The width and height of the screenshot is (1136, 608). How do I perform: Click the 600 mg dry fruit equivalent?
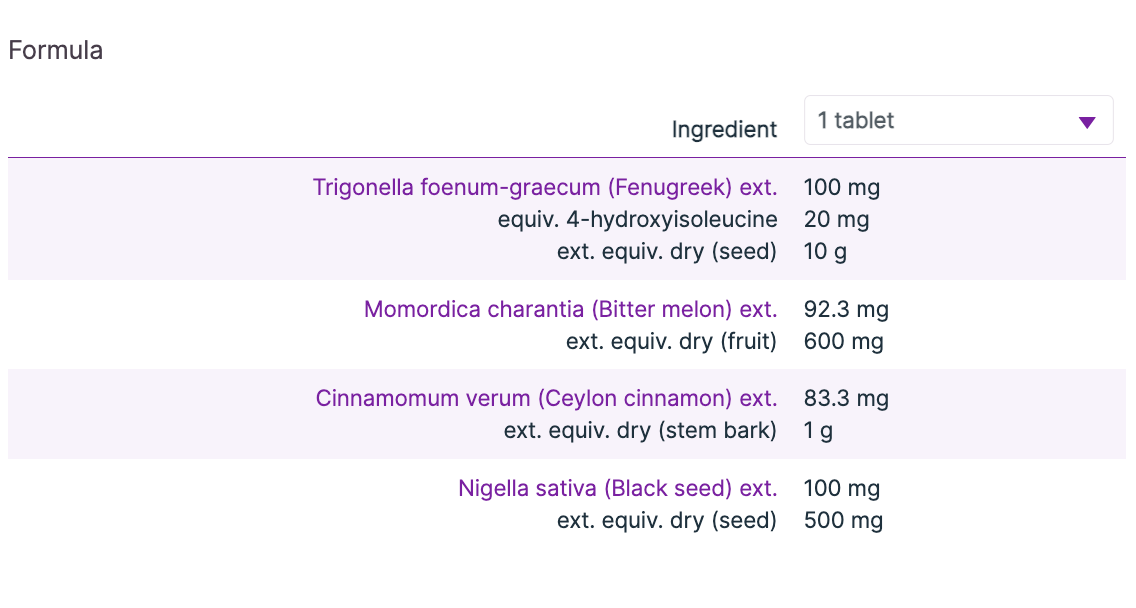pyautogui.click(x=843, y=341)
